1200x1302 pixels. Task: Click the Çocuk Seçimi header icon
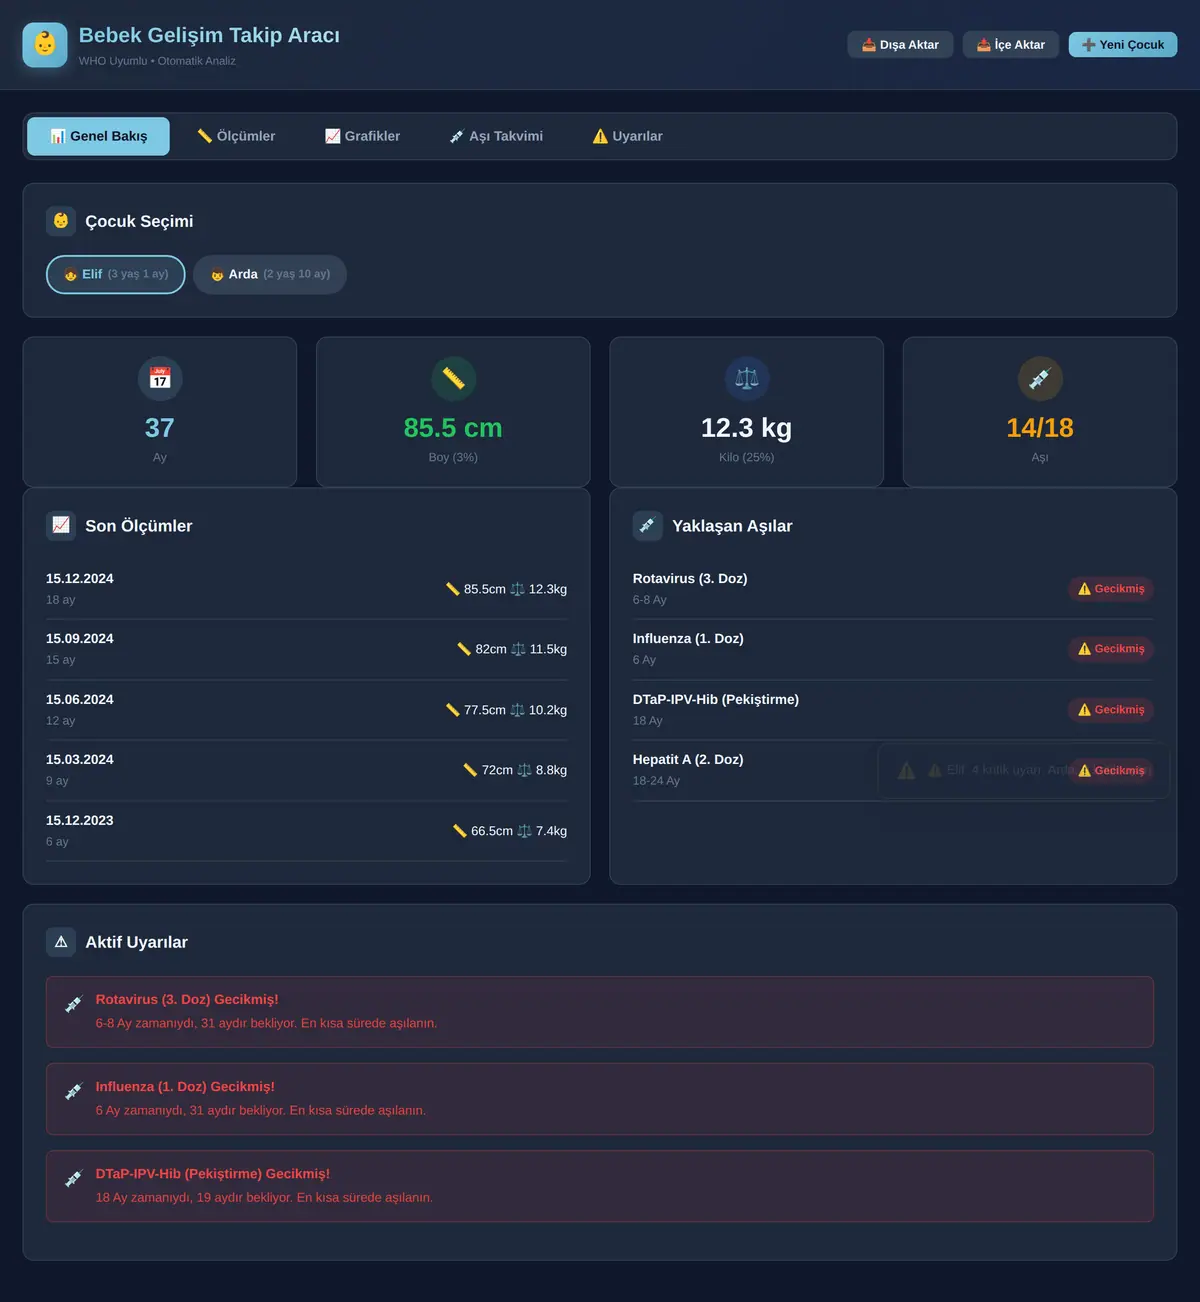(x=61, y=221)
